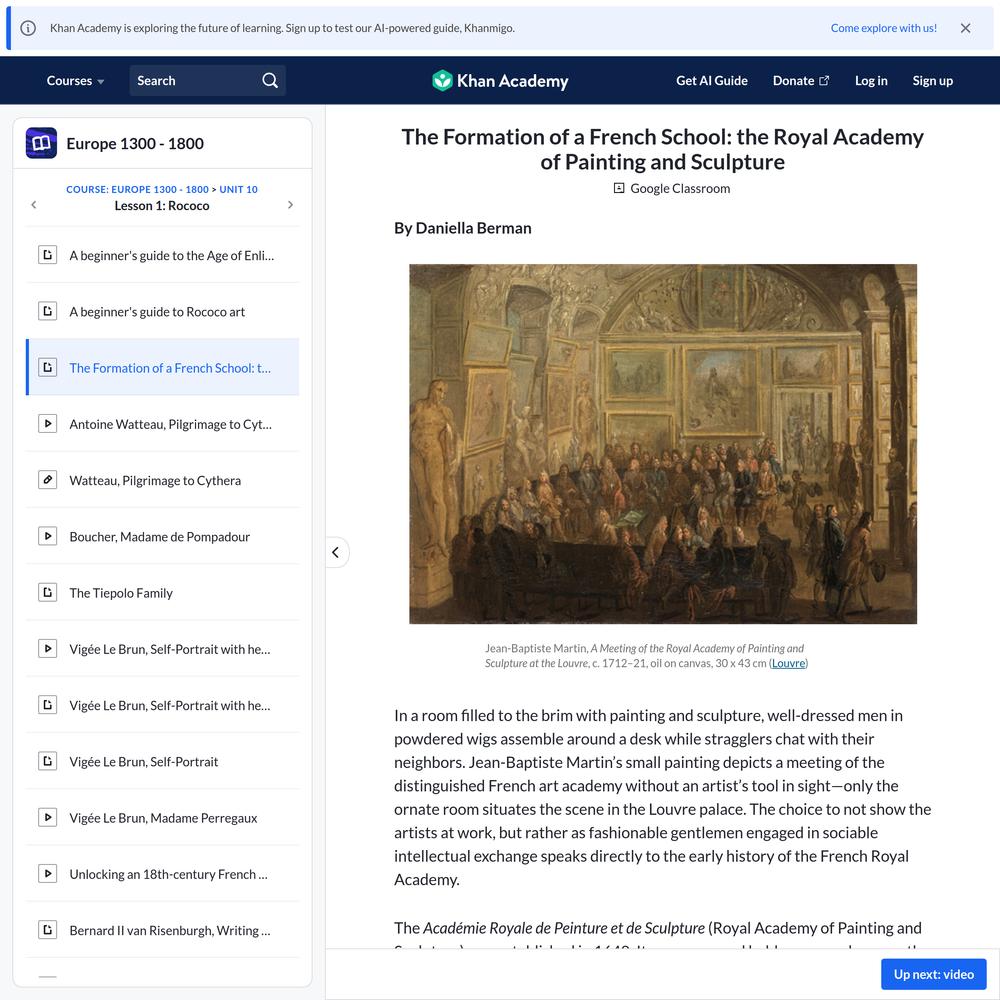
Task: Click article icon for second Vigée Le Brun Self-Portrait with he...
Action: pyautogui.click(x=47, y=705)
